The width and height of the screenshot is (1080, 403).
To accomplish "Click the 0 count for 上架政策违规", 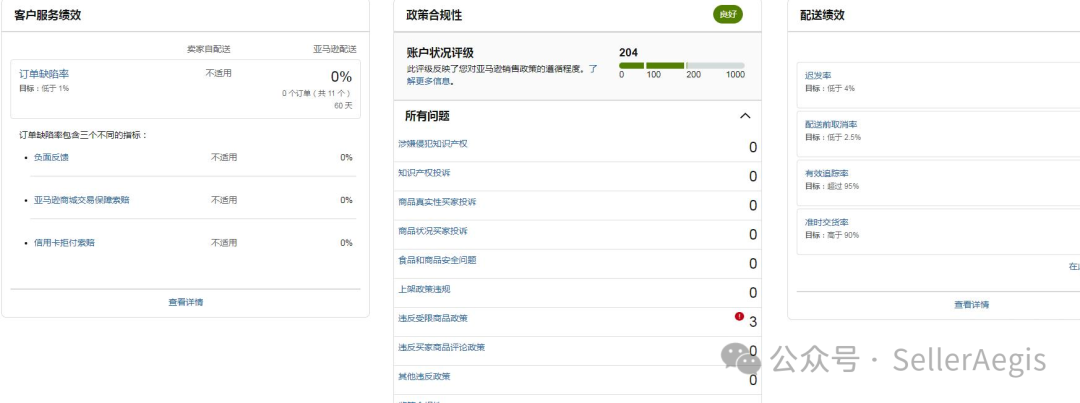I will pyautogui.click(x=753, y=293).
